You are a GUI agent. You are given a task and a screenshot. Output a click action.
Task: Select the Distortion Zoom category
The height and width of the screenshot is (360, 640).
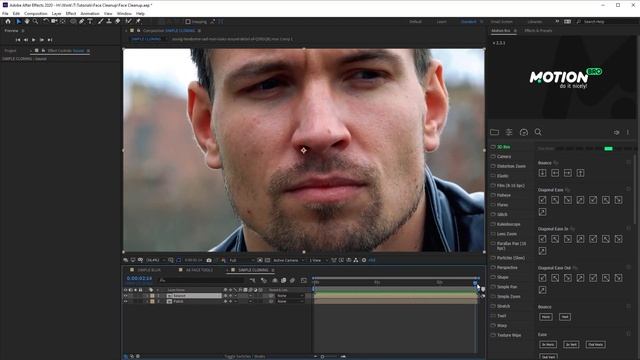[511, 166]
